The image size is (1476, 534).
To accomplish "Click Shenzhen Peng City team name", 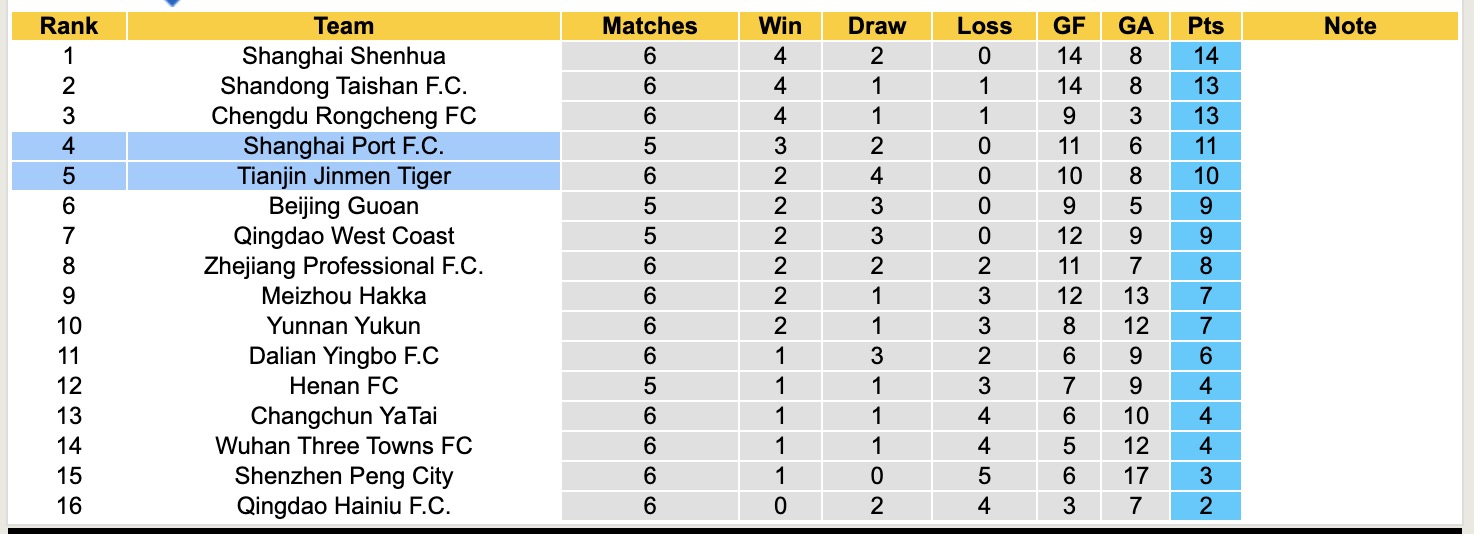I will pos(343,476).
